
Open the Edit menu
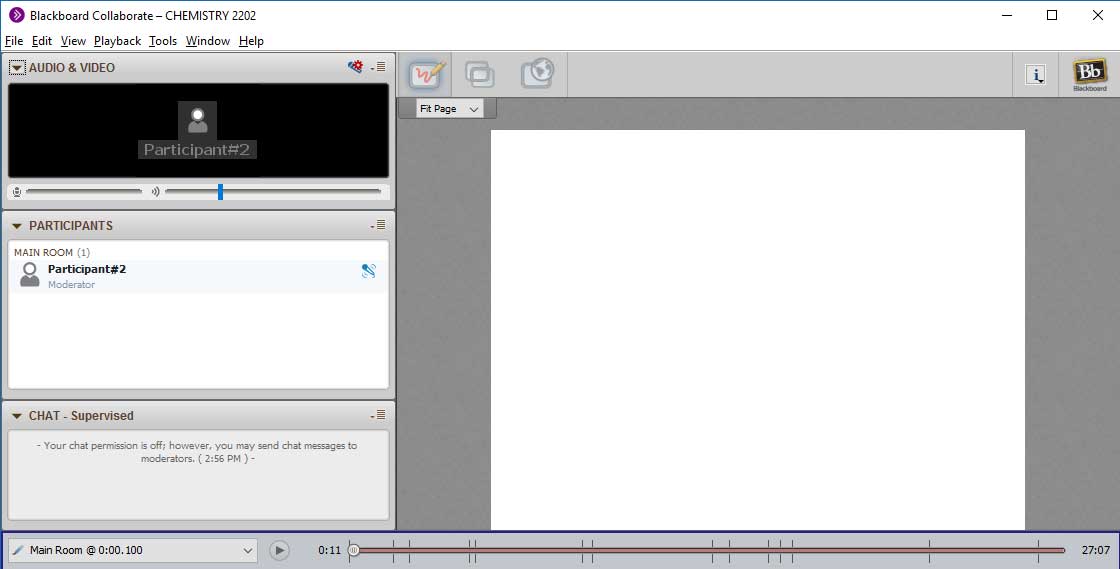(x=41, y=41)
